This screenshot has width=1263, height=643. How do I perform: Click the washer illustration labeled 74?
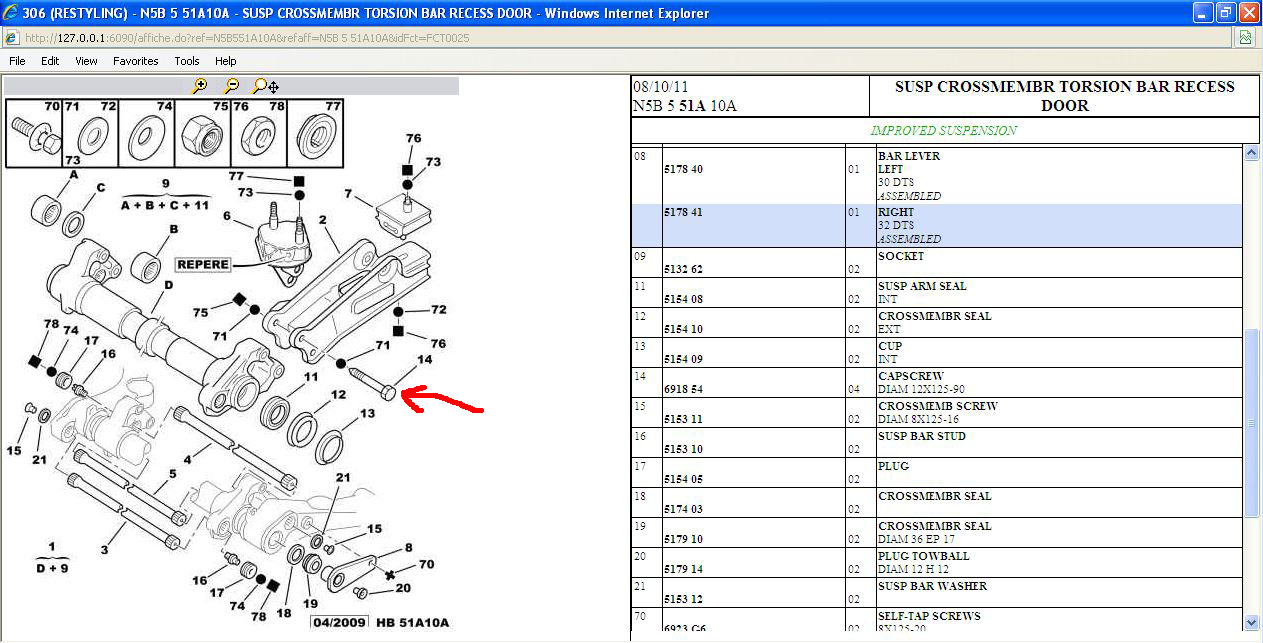pyautogui.click(x=149, y=132)
